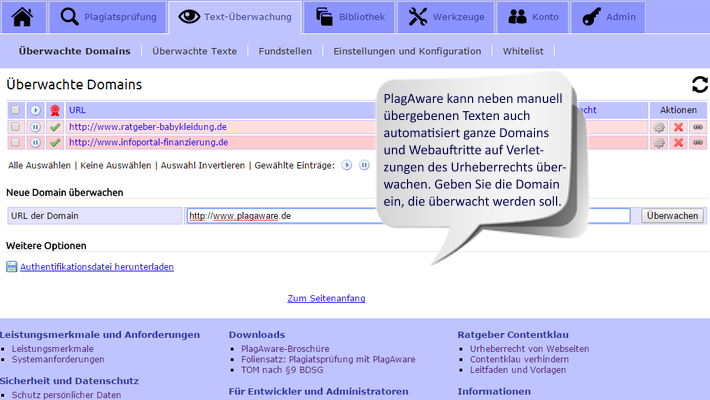Open Leistungsmerkmale footer link
This screenshot has height=400, width=710.
[53, 349]
